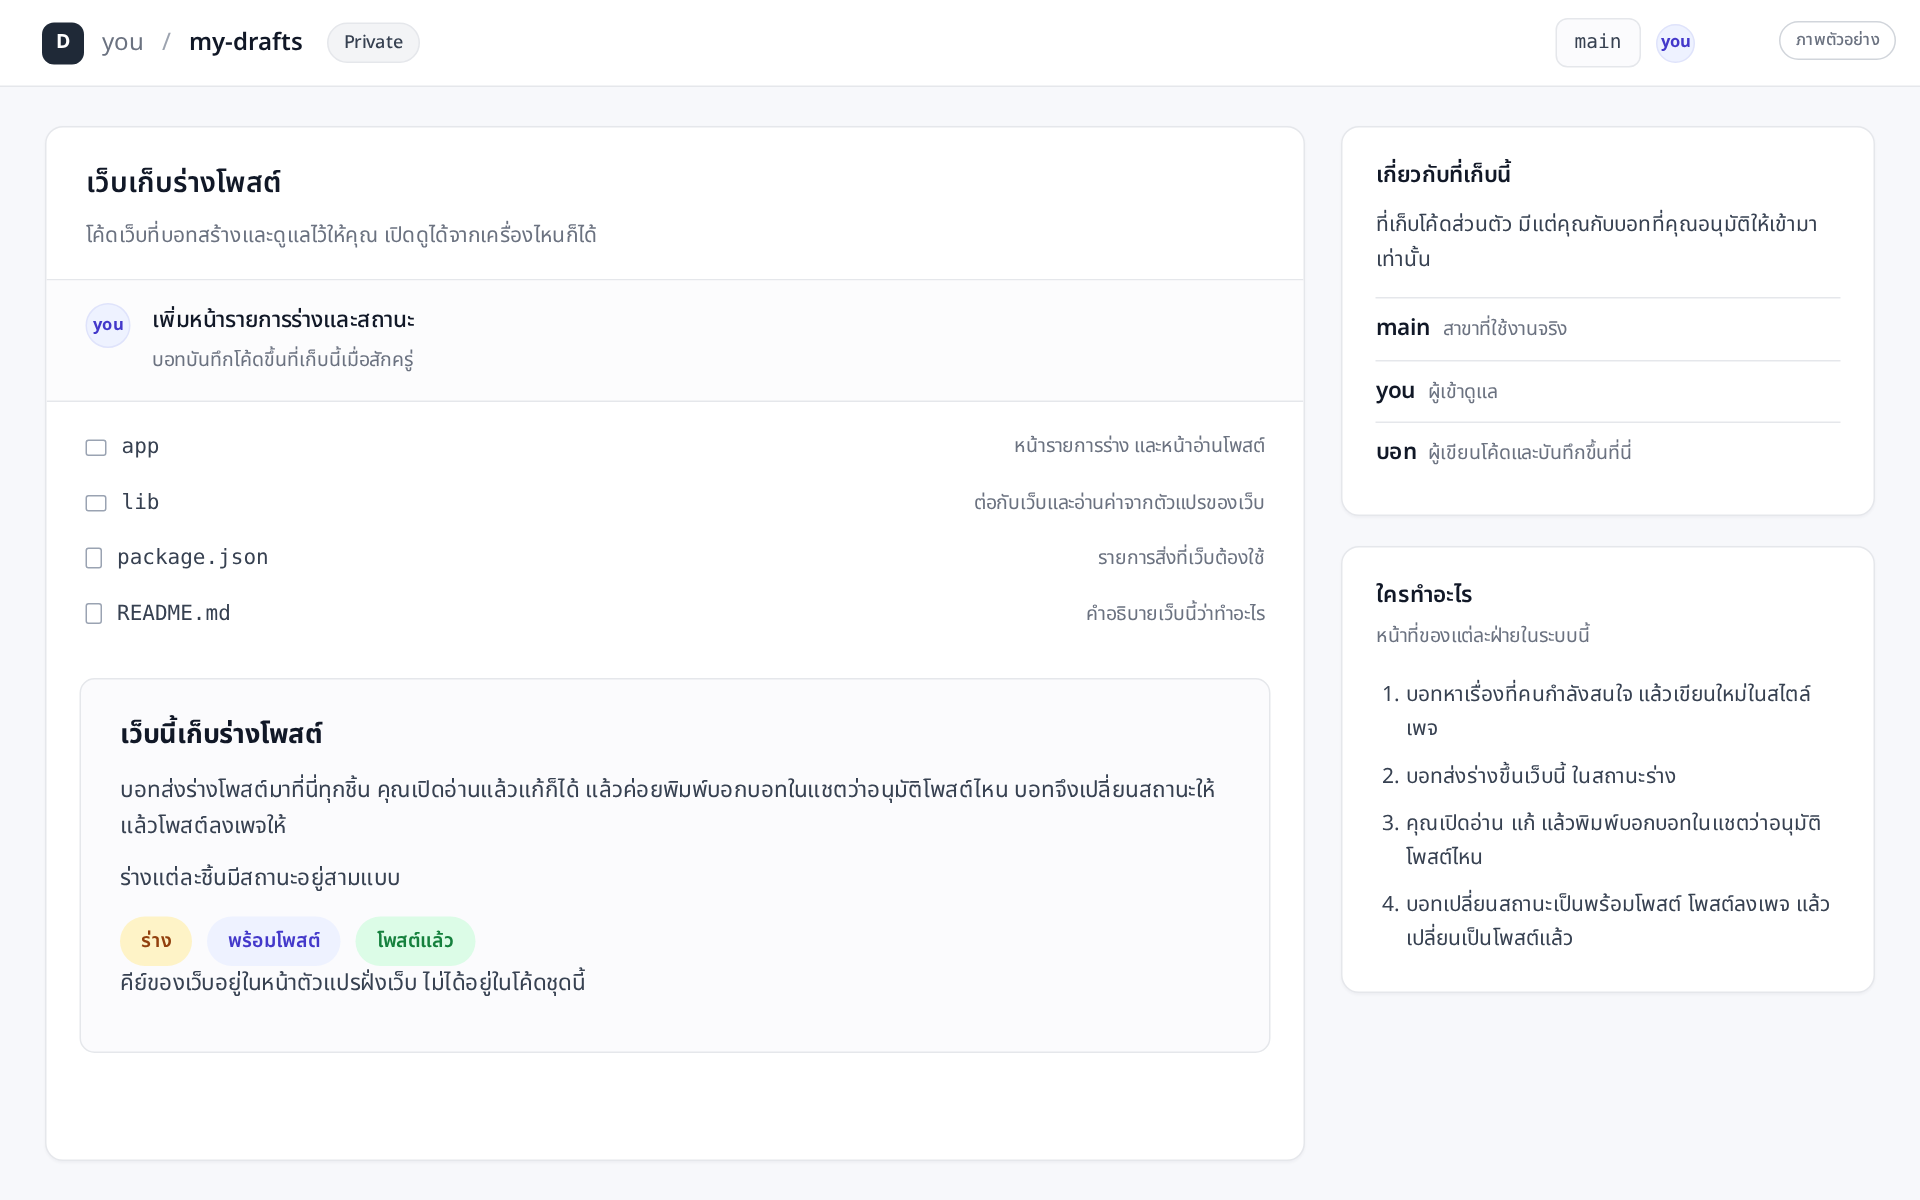Click the บอท contributor row

1607,452
